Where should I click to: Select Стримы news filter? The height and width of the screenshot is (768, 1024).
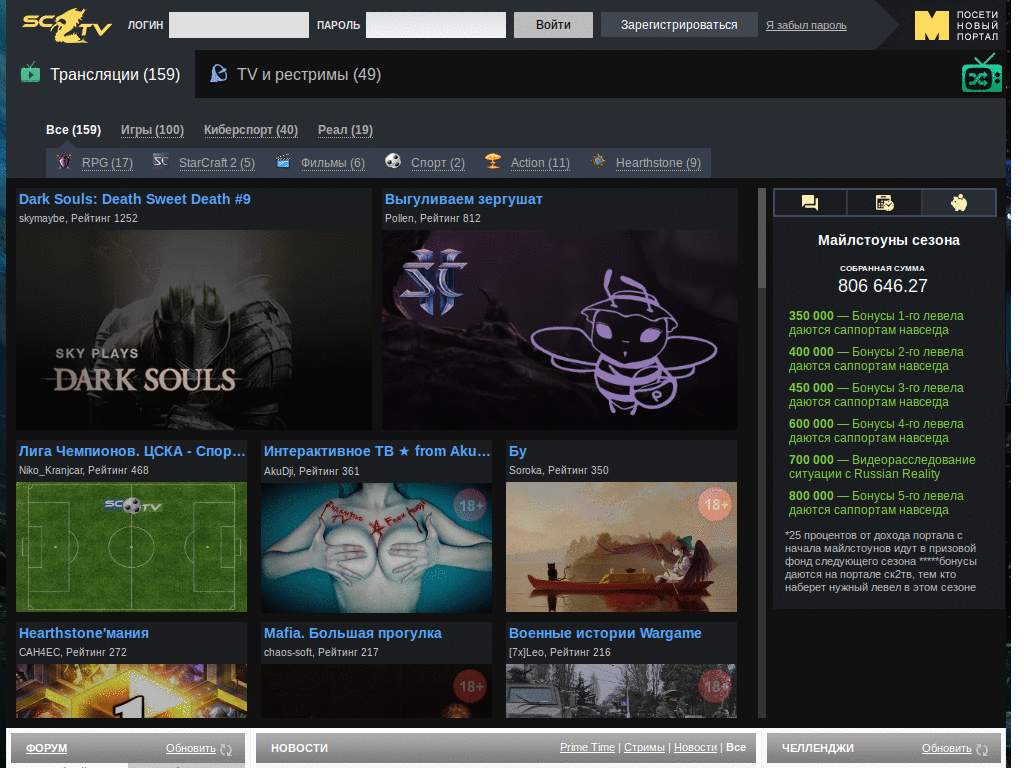644,747
